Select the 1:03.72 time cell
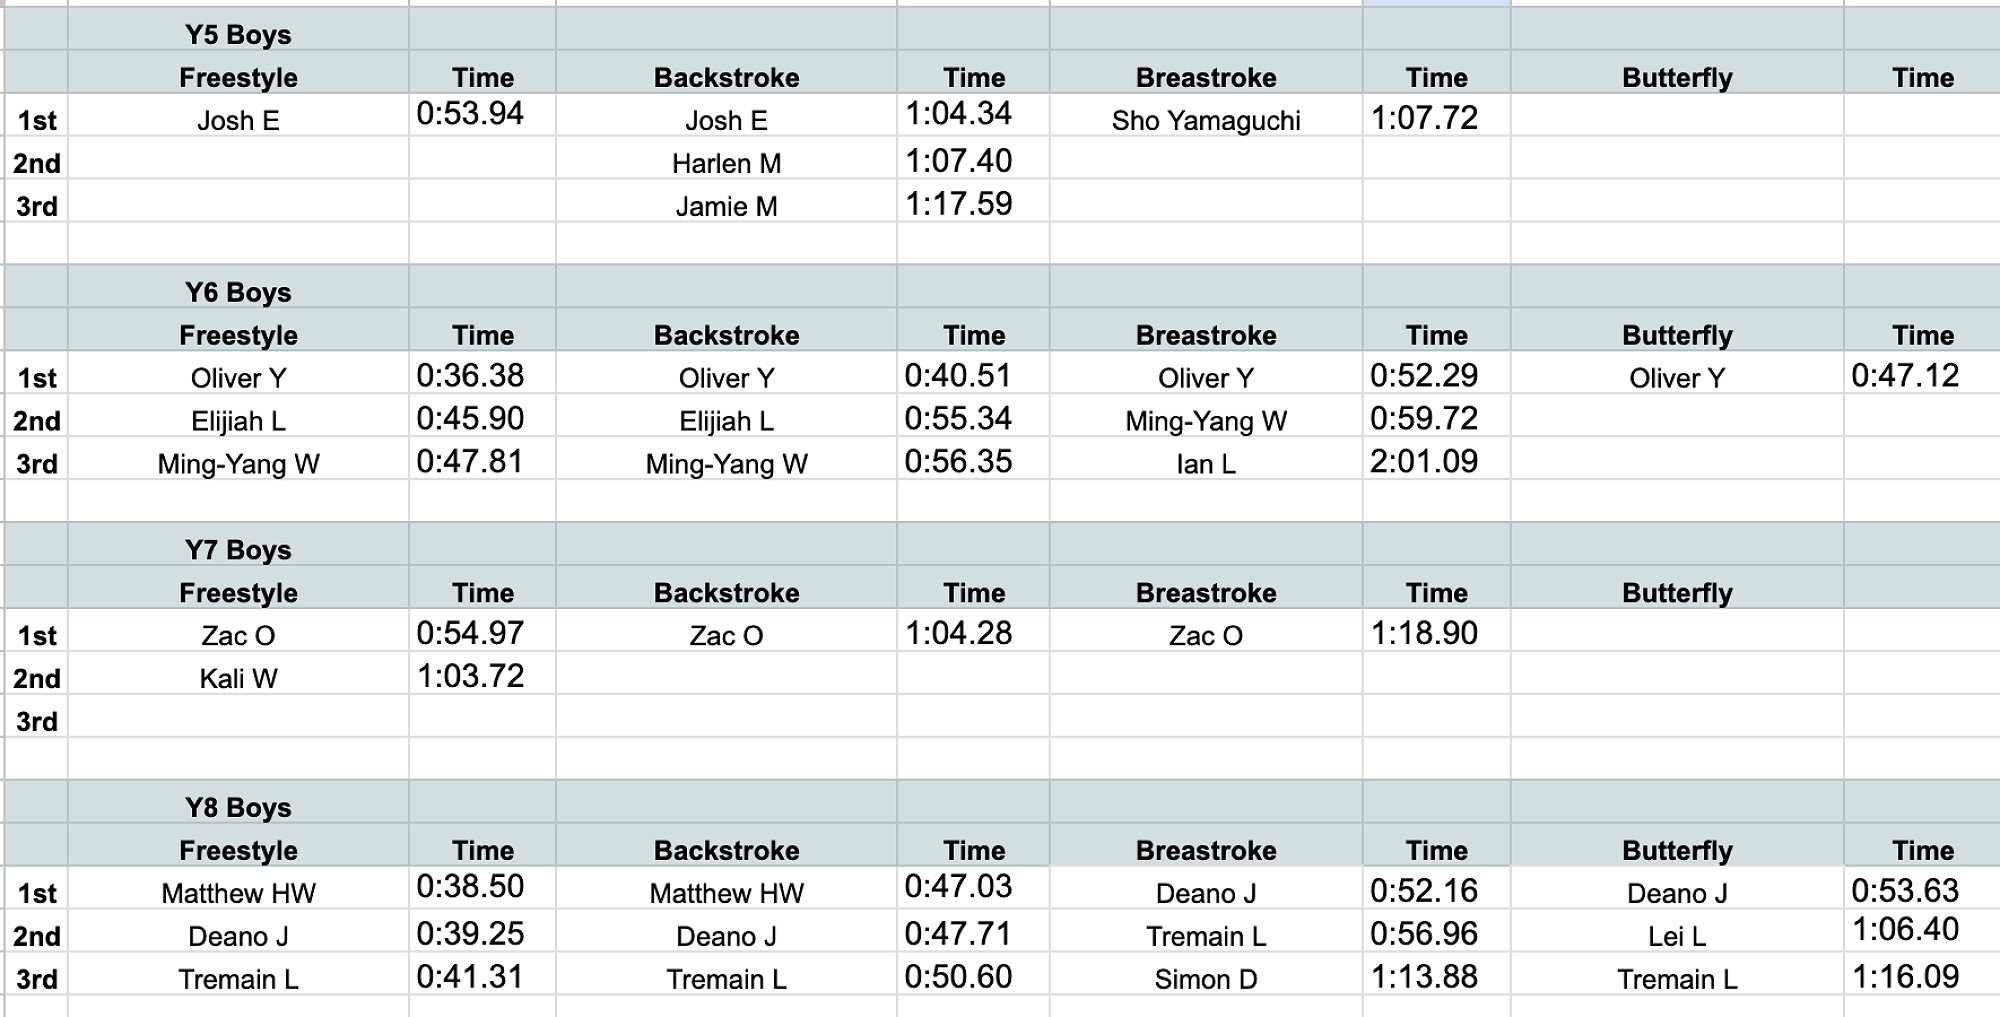Screen dimensions: 2000x1017 (x=470, y=677)
